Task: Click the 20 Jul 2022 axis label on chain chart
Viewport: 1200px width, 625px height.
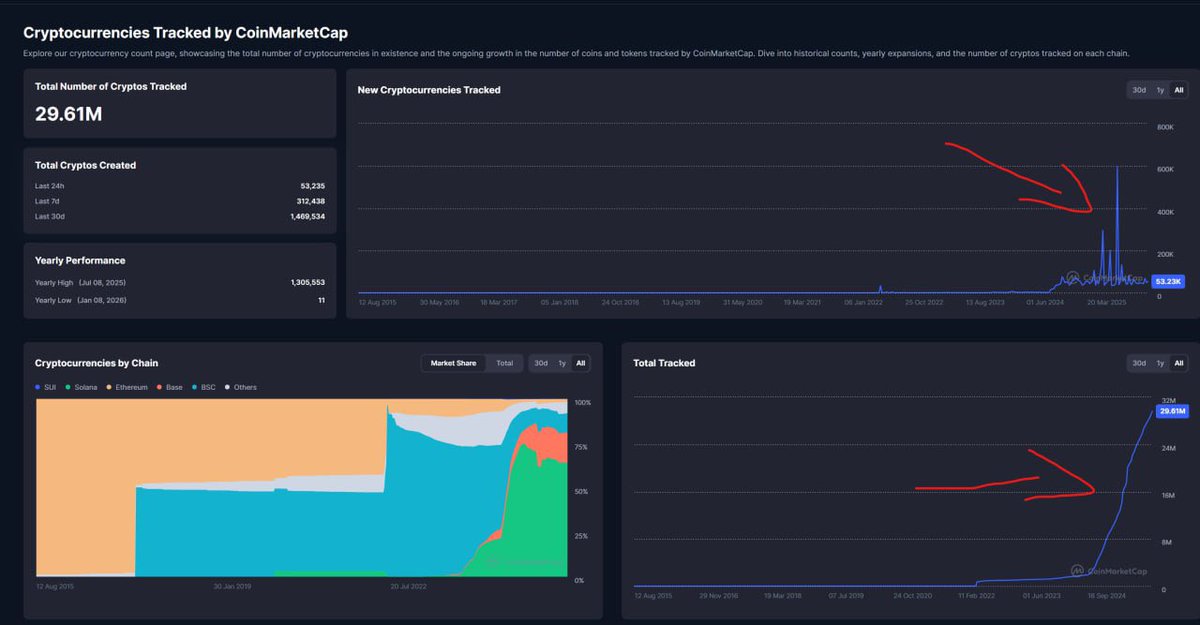Action: coord(408,586)
